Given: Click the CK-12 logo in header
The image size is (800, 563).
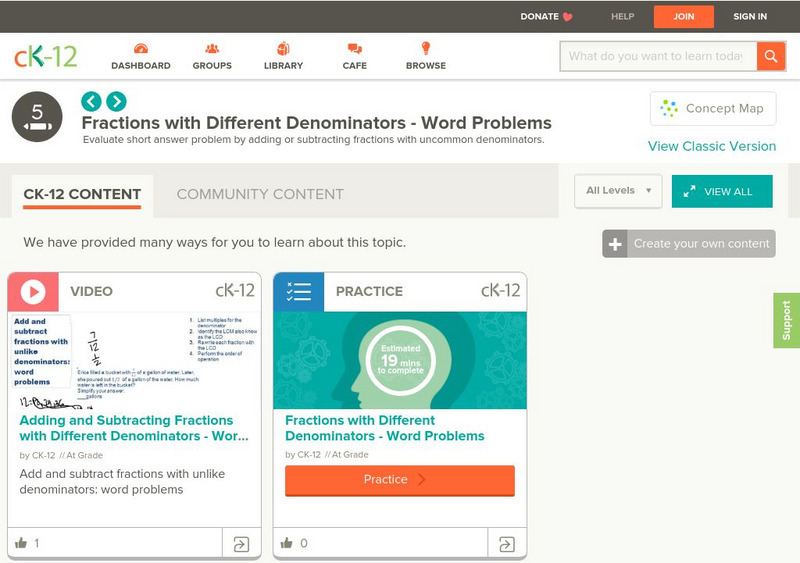Looking at the screenshot, I should tap(45, 56).
